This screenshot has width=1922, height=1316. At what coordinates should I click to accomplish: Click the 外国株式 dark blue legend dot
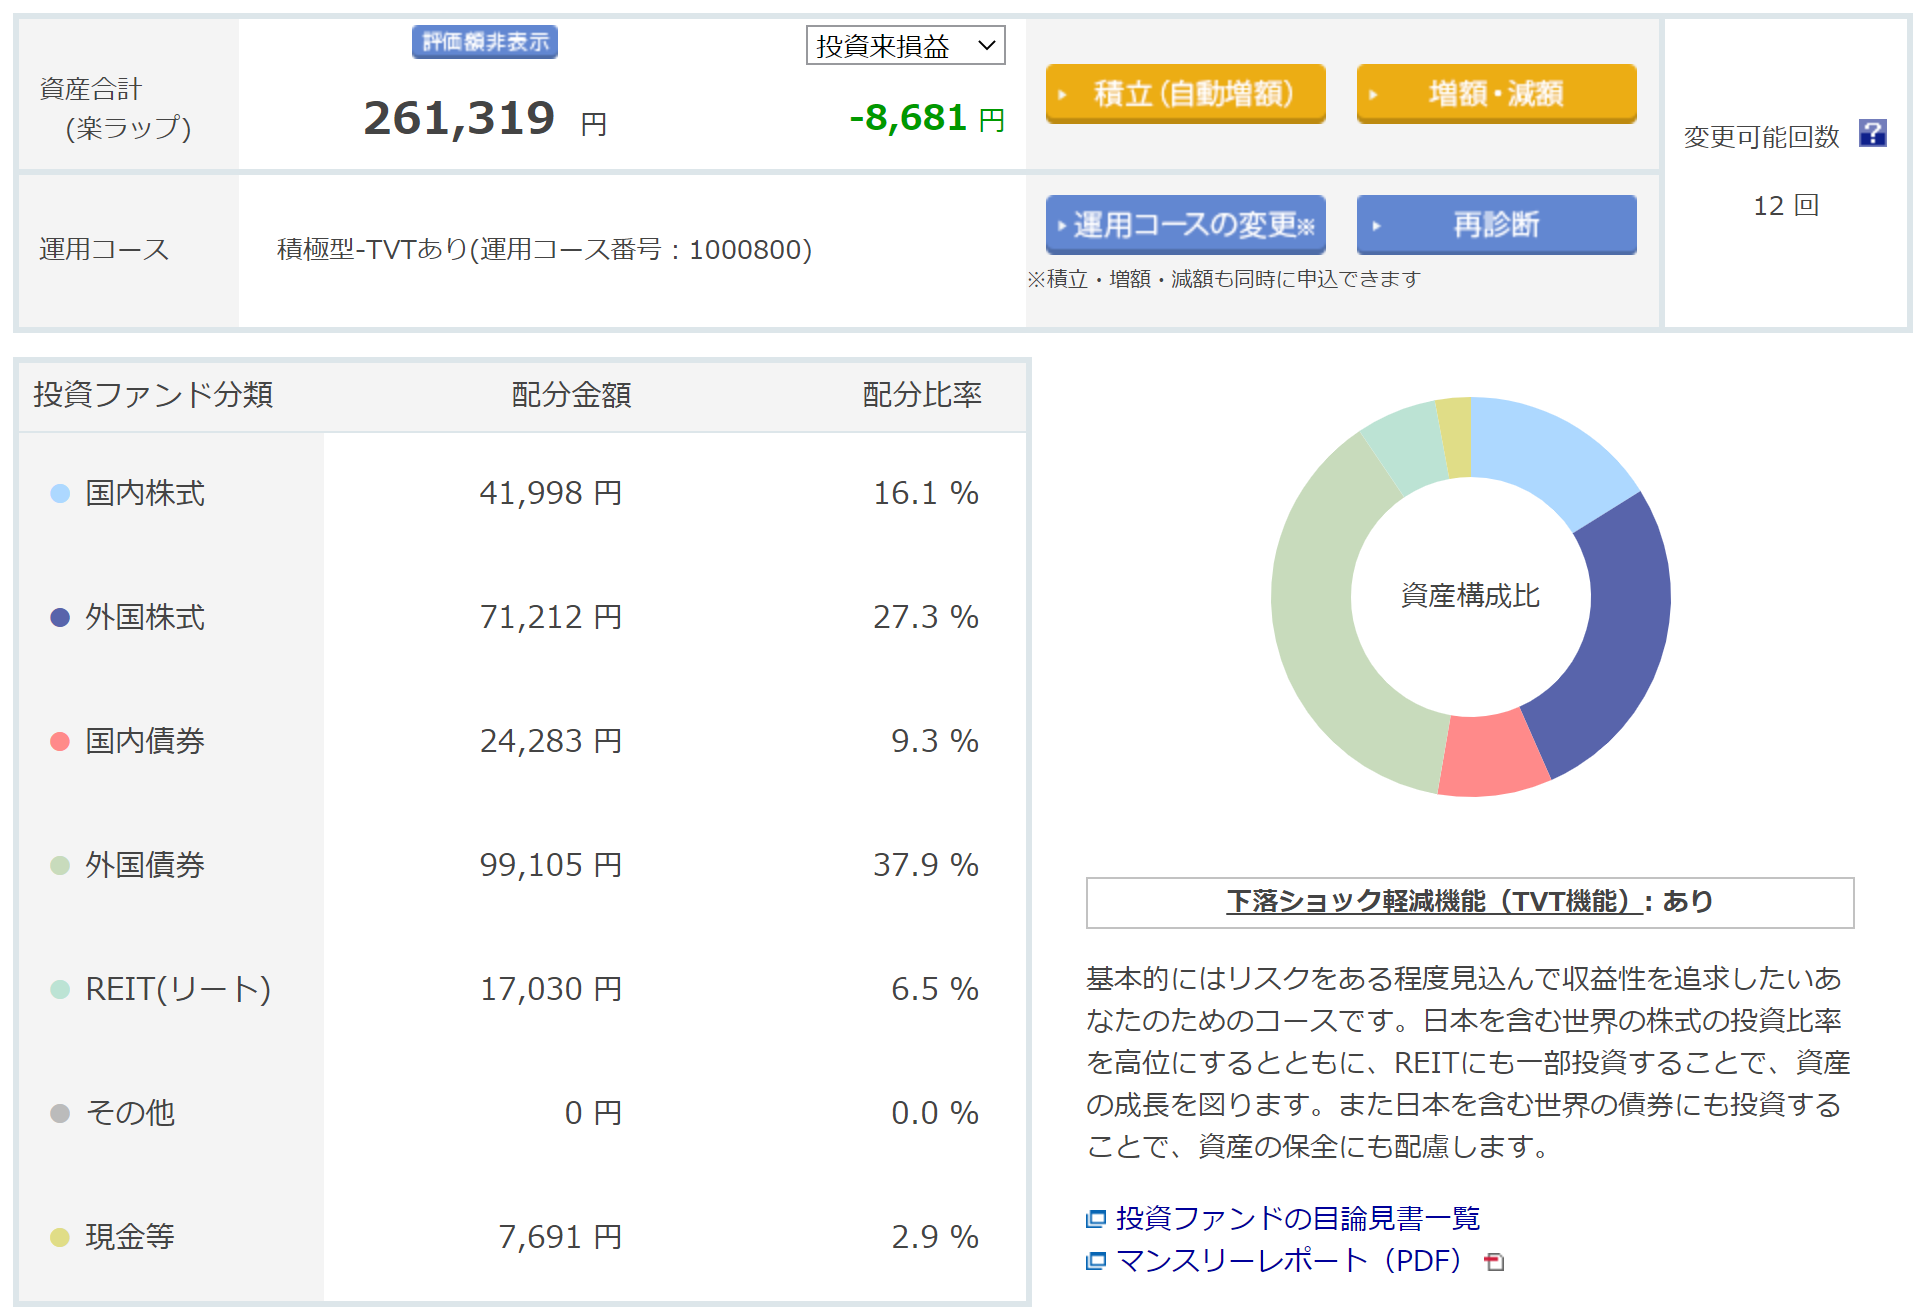60,617
